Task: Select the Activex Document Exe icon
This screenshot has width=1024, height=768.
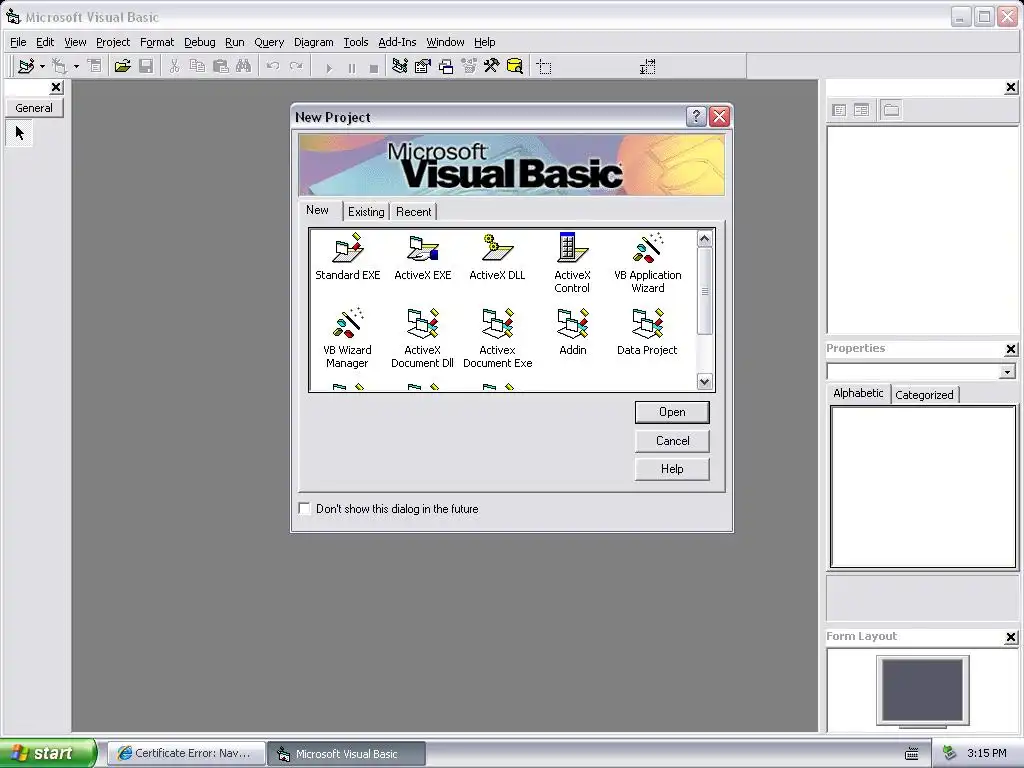Action: 498,338
